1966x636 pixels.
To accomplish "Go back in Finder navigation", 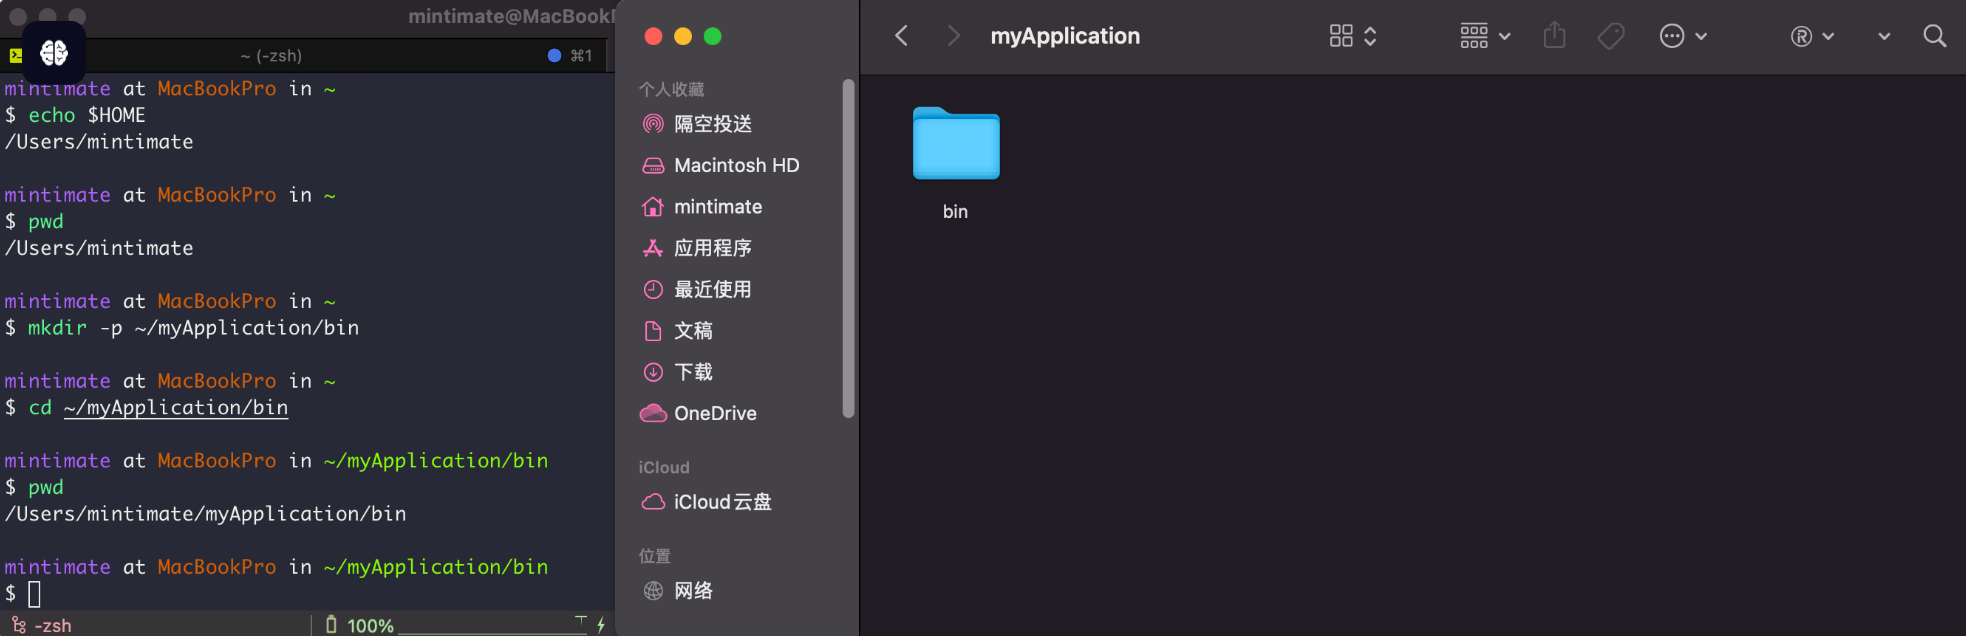I will pos(901,36).
